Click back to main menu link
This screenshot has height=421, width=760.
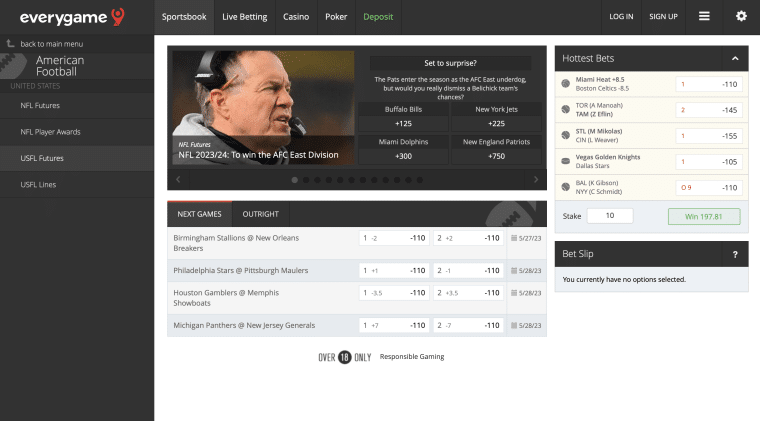click(x=51, y=44)
